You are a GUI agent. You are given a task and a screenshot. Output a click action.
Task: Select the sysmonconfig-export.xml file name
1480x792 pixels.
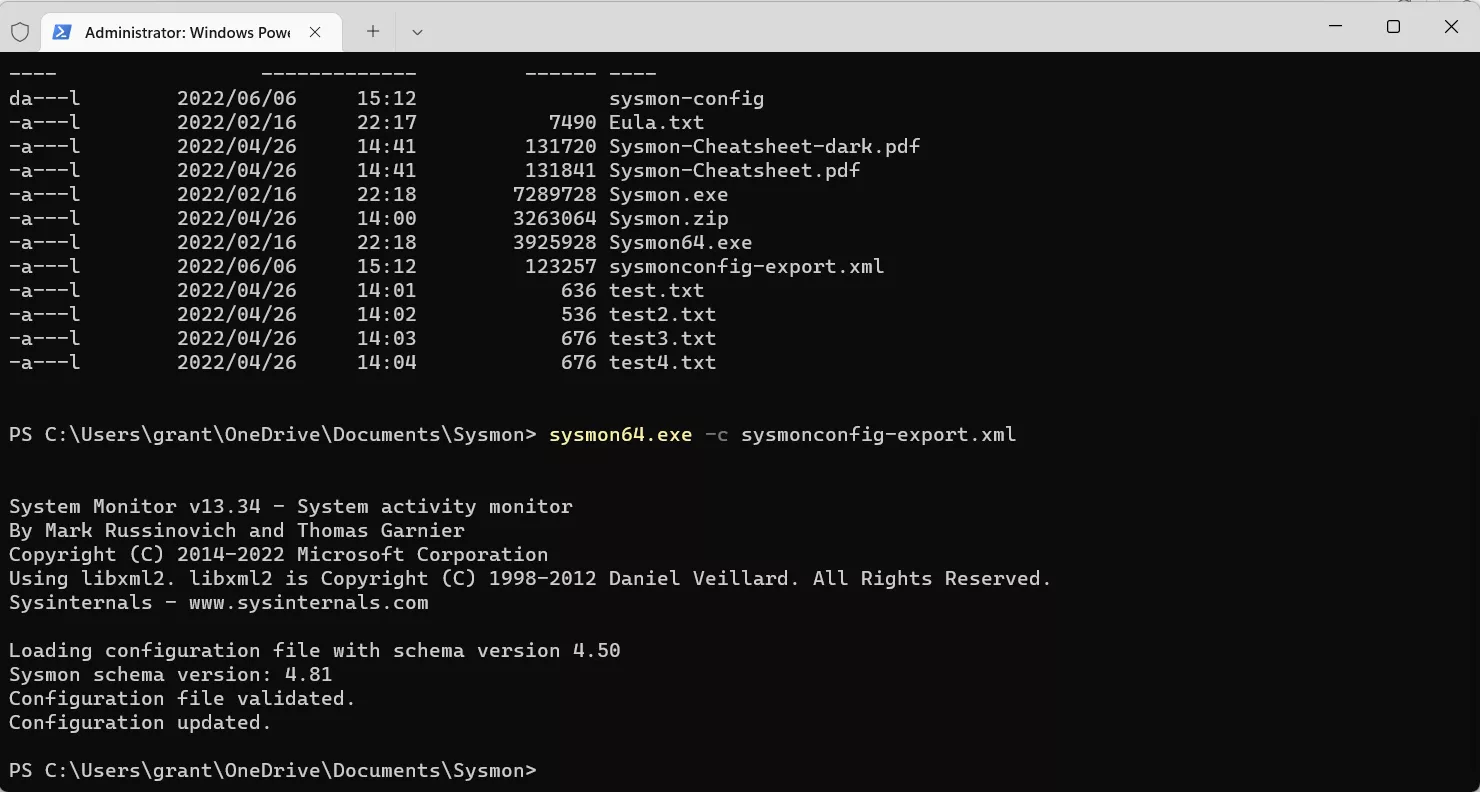point(746,266)
